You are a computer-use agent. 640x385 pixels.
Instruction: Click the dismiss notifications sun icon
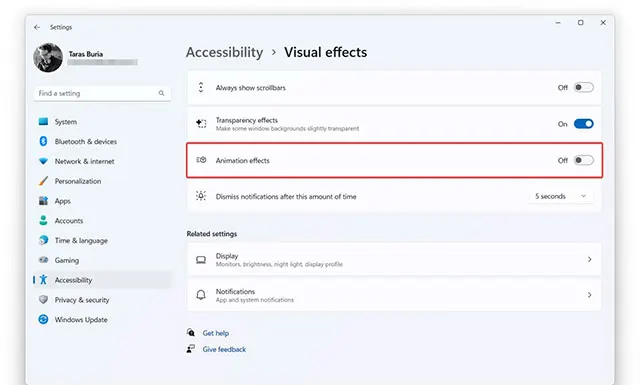201,196
